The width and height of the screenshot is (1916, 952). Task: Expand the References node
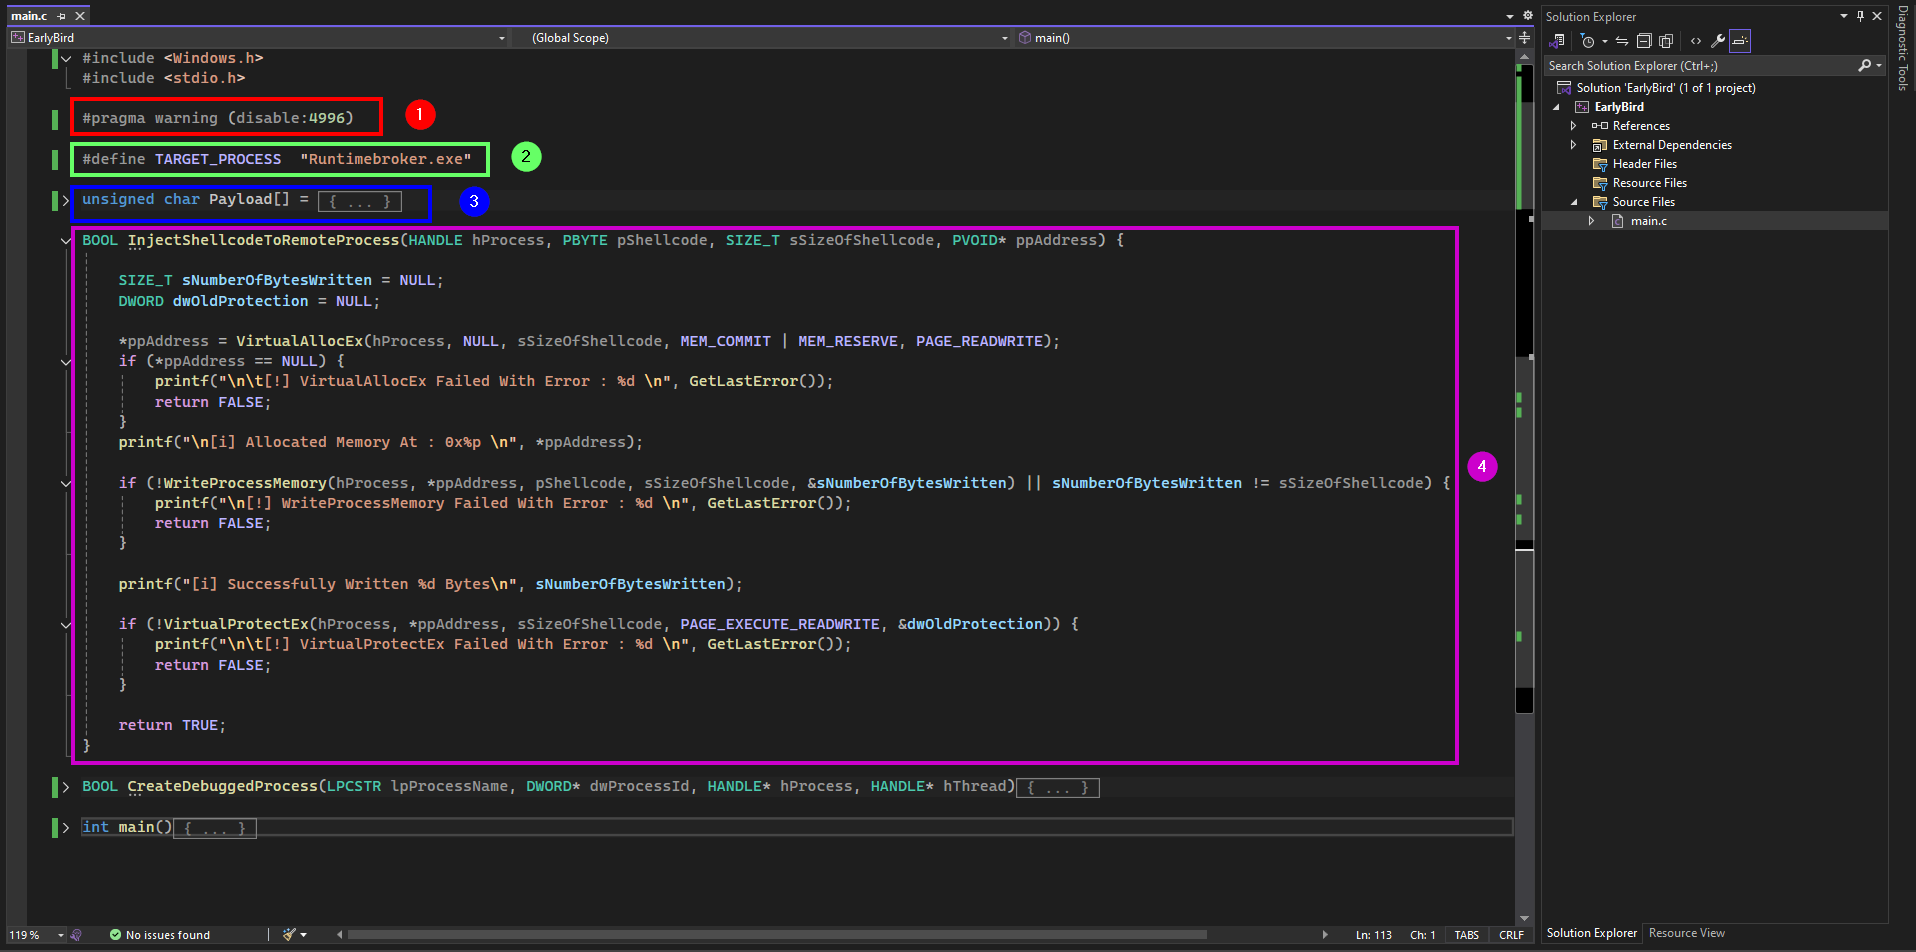coord(1574,126)
